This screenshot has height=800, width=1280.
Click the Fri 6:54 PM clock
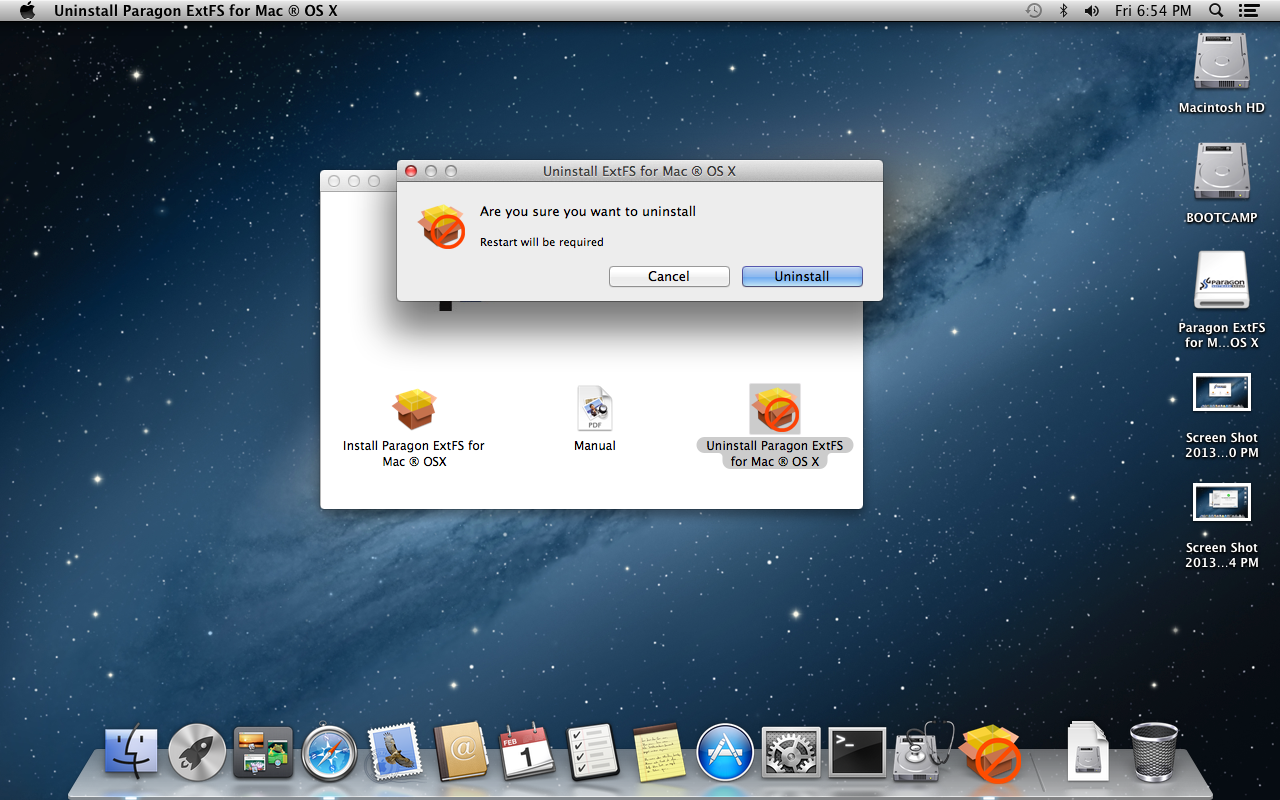tap(1153, 11)
